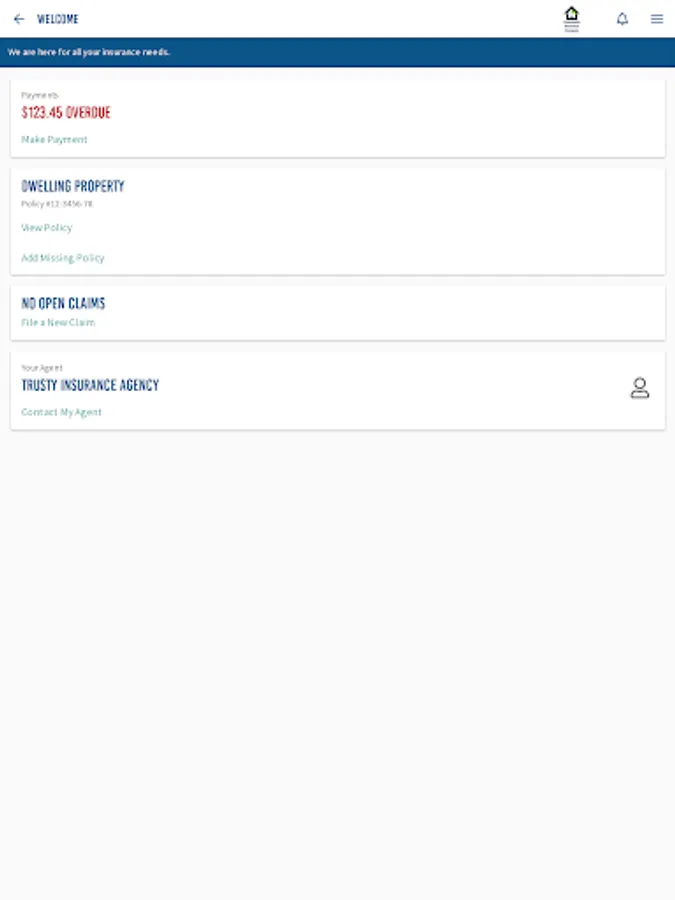Image resolution: width=675 pixels, height=900 pixels.
Task: Click the policy number text
Action: (57, 204)
